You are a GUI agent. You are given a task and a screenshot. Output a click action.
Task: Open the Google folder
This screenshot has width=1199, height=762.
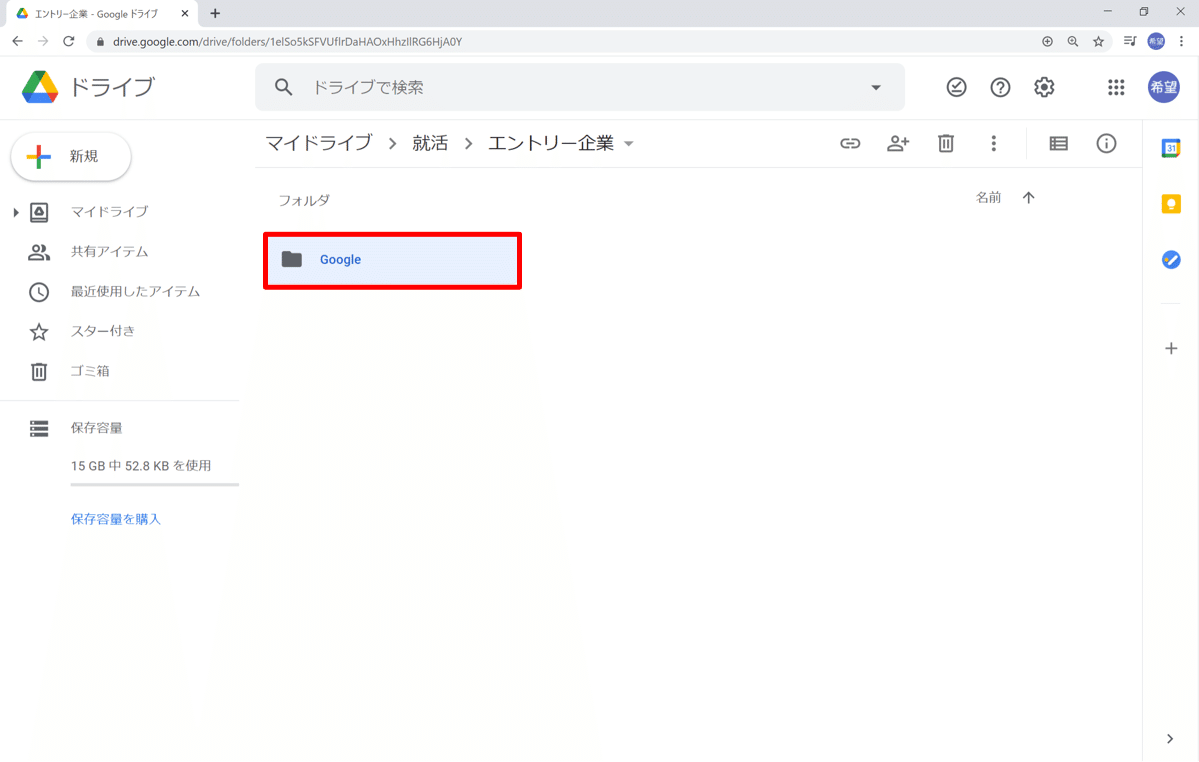(x=392, y=259)
